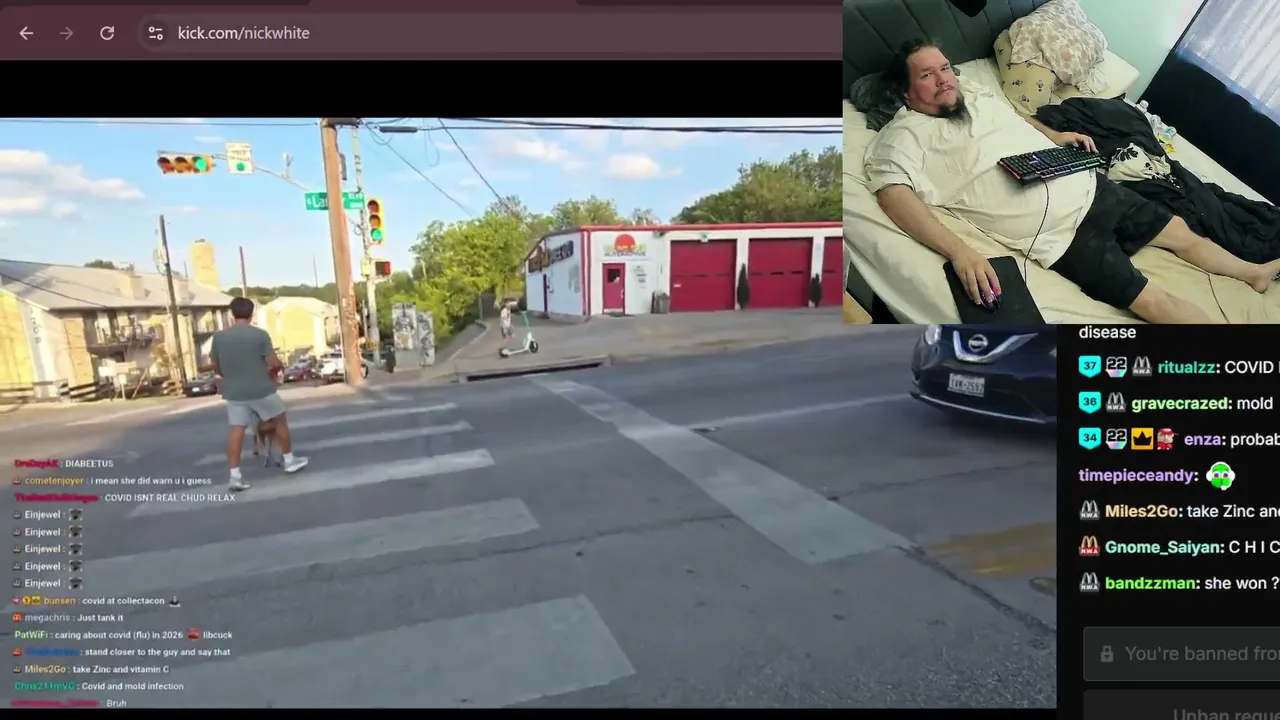Screen dimensions: 1280x720
Task: Click "COVID ISNT REAL CHUD RELAX" overlay message
Action: click(x=170, y=498)
